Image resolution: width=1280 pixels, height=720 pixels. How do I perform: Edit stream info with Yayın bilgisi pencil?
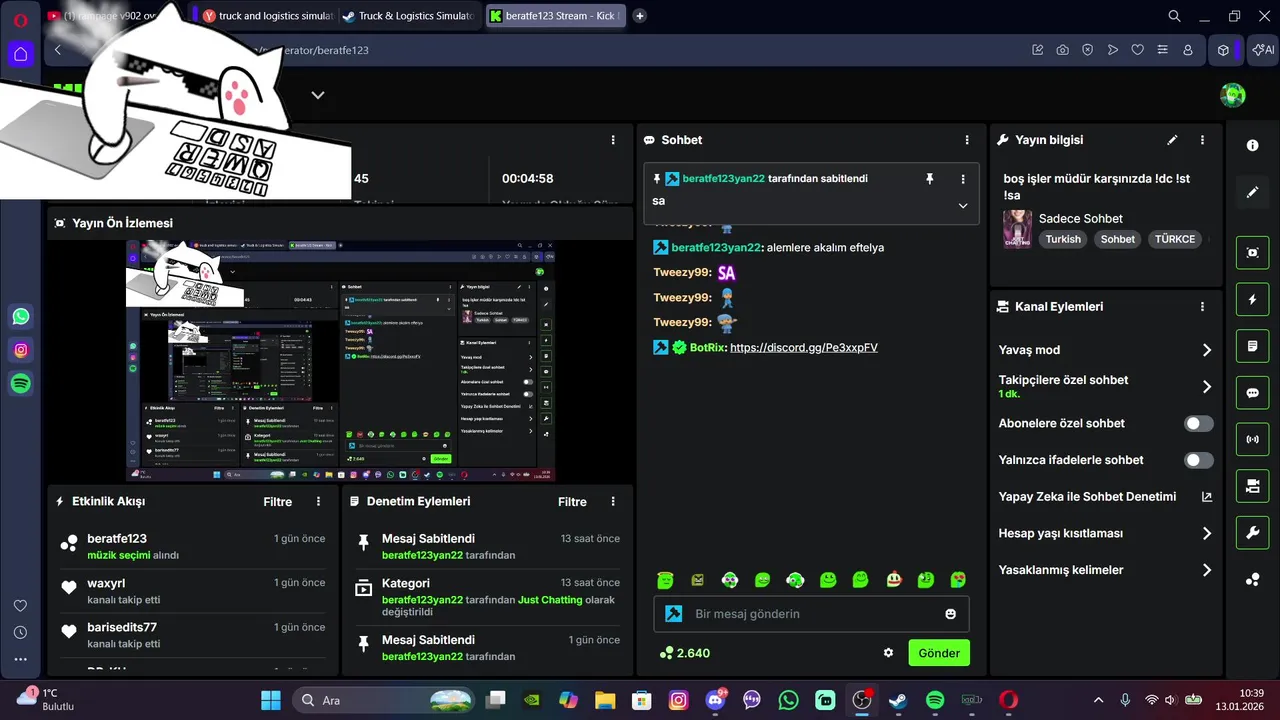pos(1172,140)
